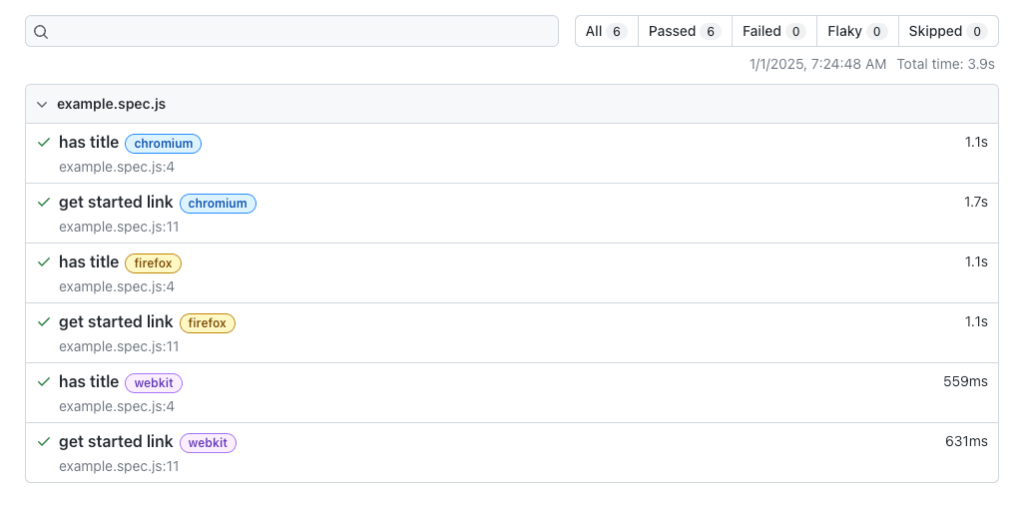
Task: Open the chromium get started link test
Action: pyautogui.click(x=116, y=202)
